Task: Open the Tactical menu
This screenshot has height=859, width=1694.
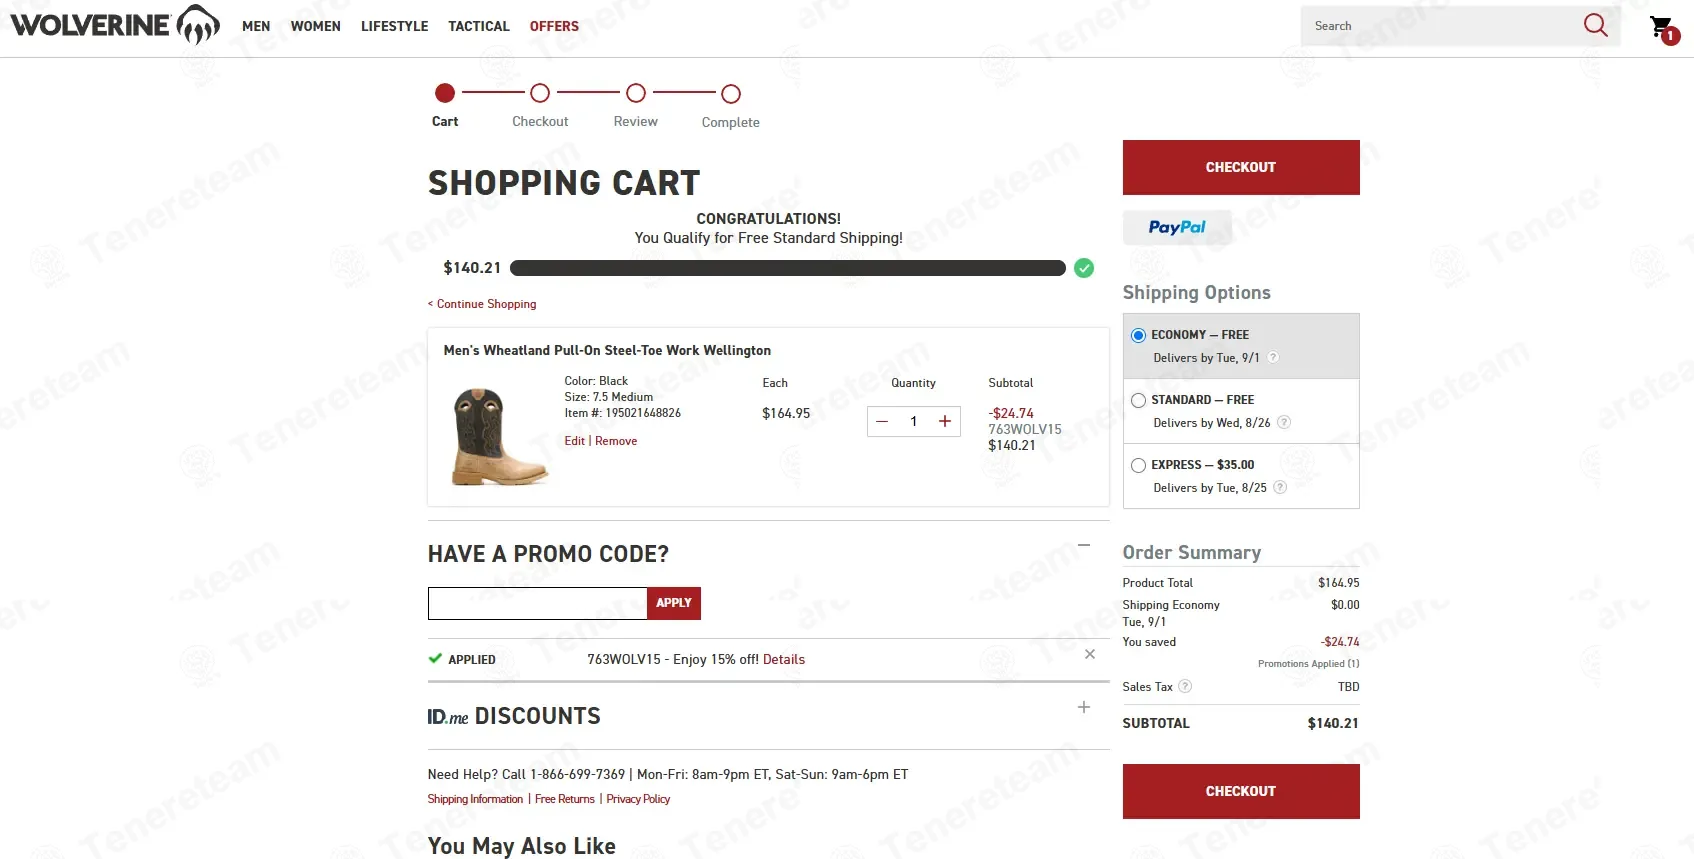Action: 479,26
